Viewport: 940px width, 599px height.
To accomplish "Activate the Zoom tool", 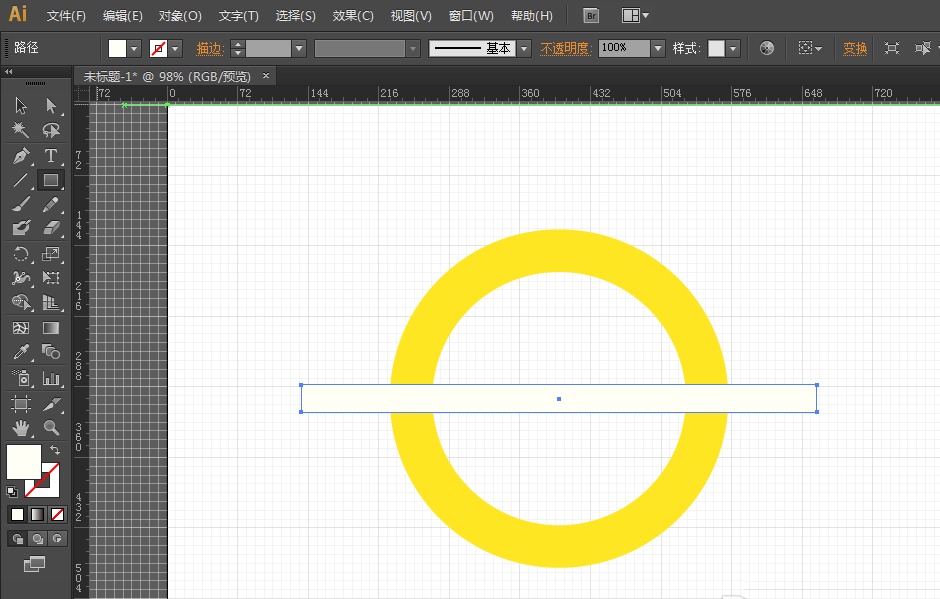I will (x=51, y=429).
